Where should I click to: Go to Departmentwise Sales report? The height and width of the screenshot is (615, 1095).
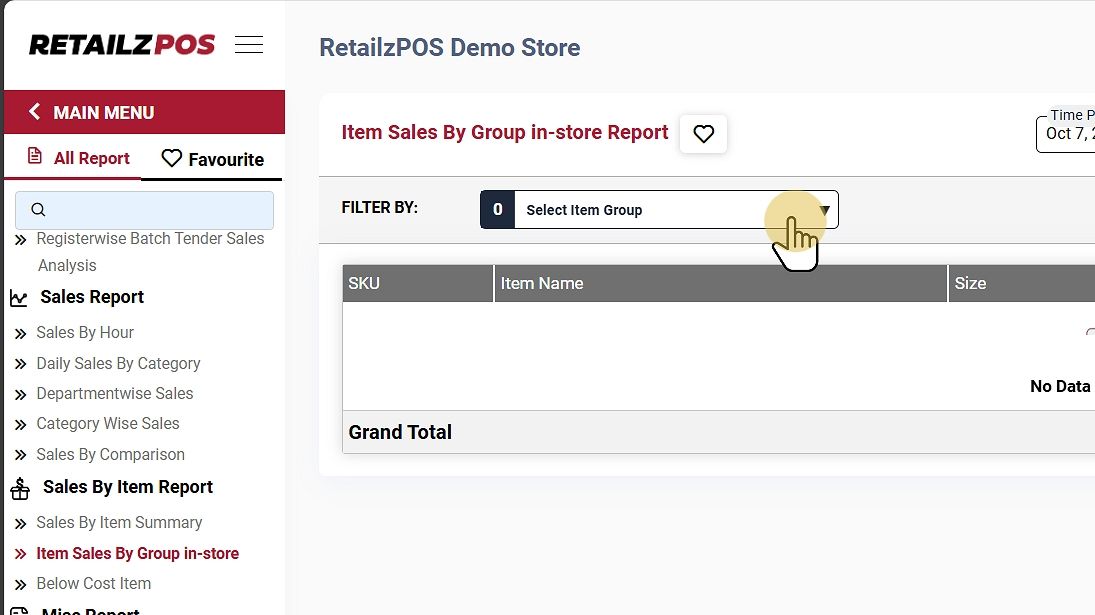click(115, 393)
